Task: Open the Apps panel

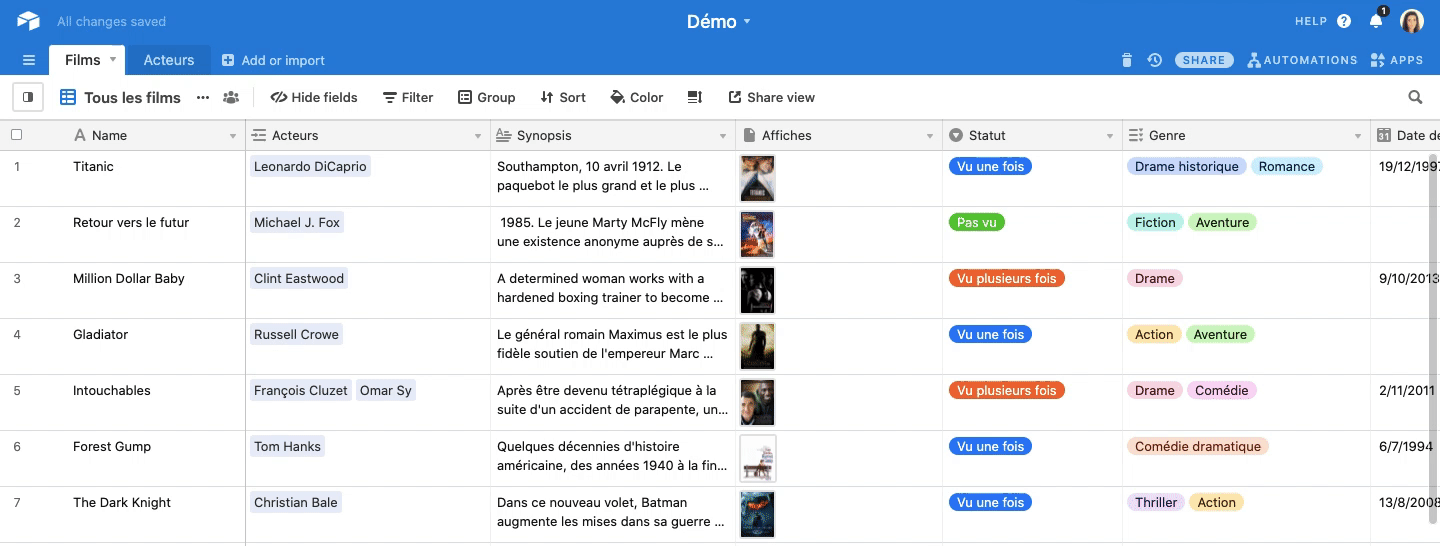Action: click(x=1397, y=60)
